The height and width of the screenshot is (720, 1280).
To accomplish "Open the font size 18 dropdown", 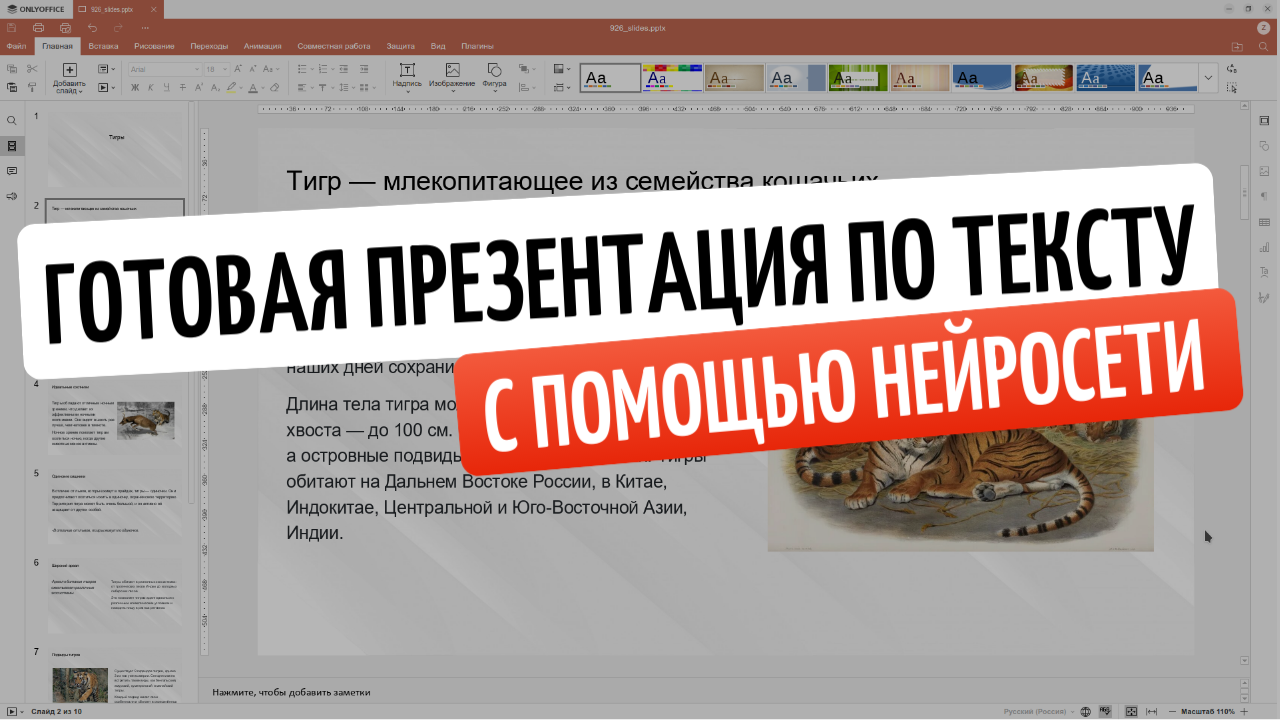I will [225, 69].
